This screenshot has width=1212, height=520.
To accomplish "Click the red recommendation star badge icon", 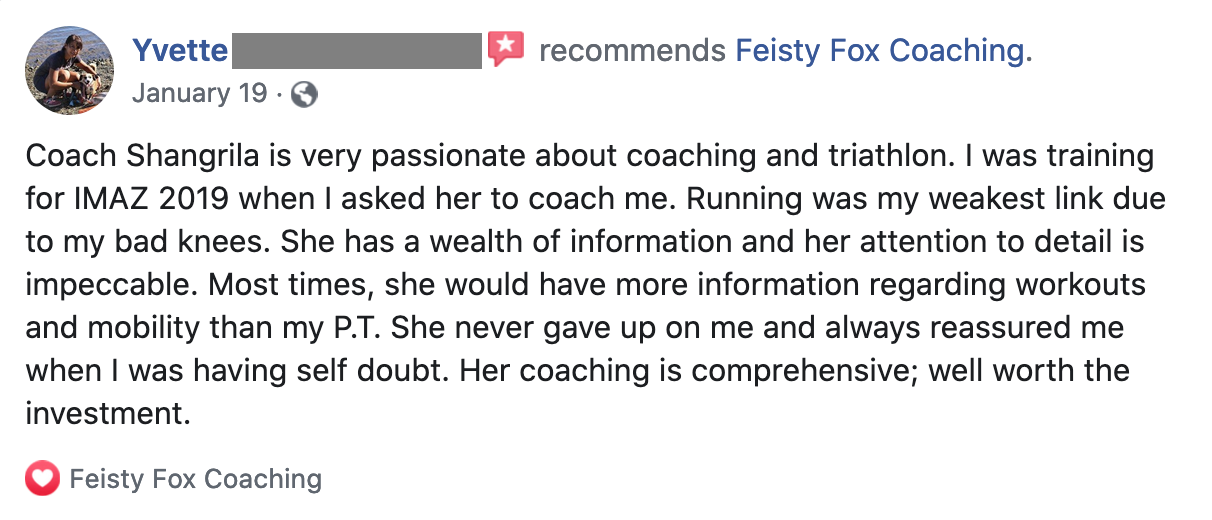I will tap(506, 49).
